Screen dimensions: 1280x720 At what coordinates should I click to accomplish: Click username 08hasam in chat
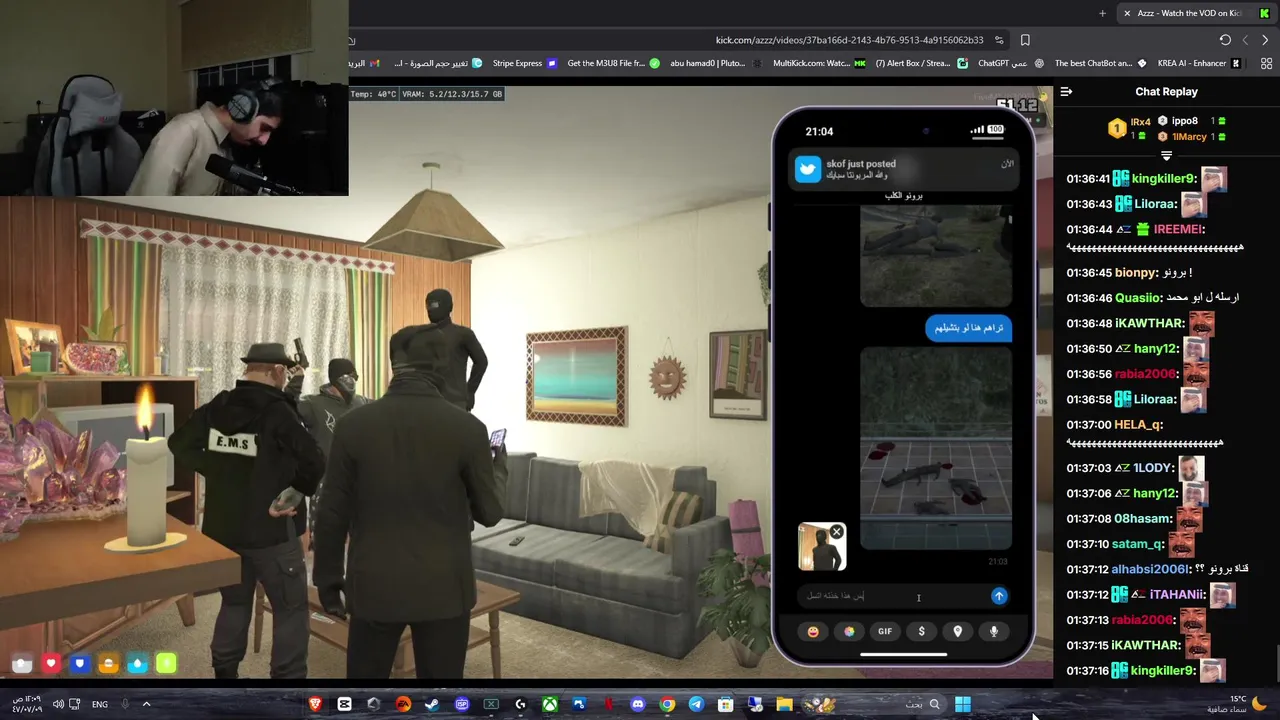pos(1143,519)
